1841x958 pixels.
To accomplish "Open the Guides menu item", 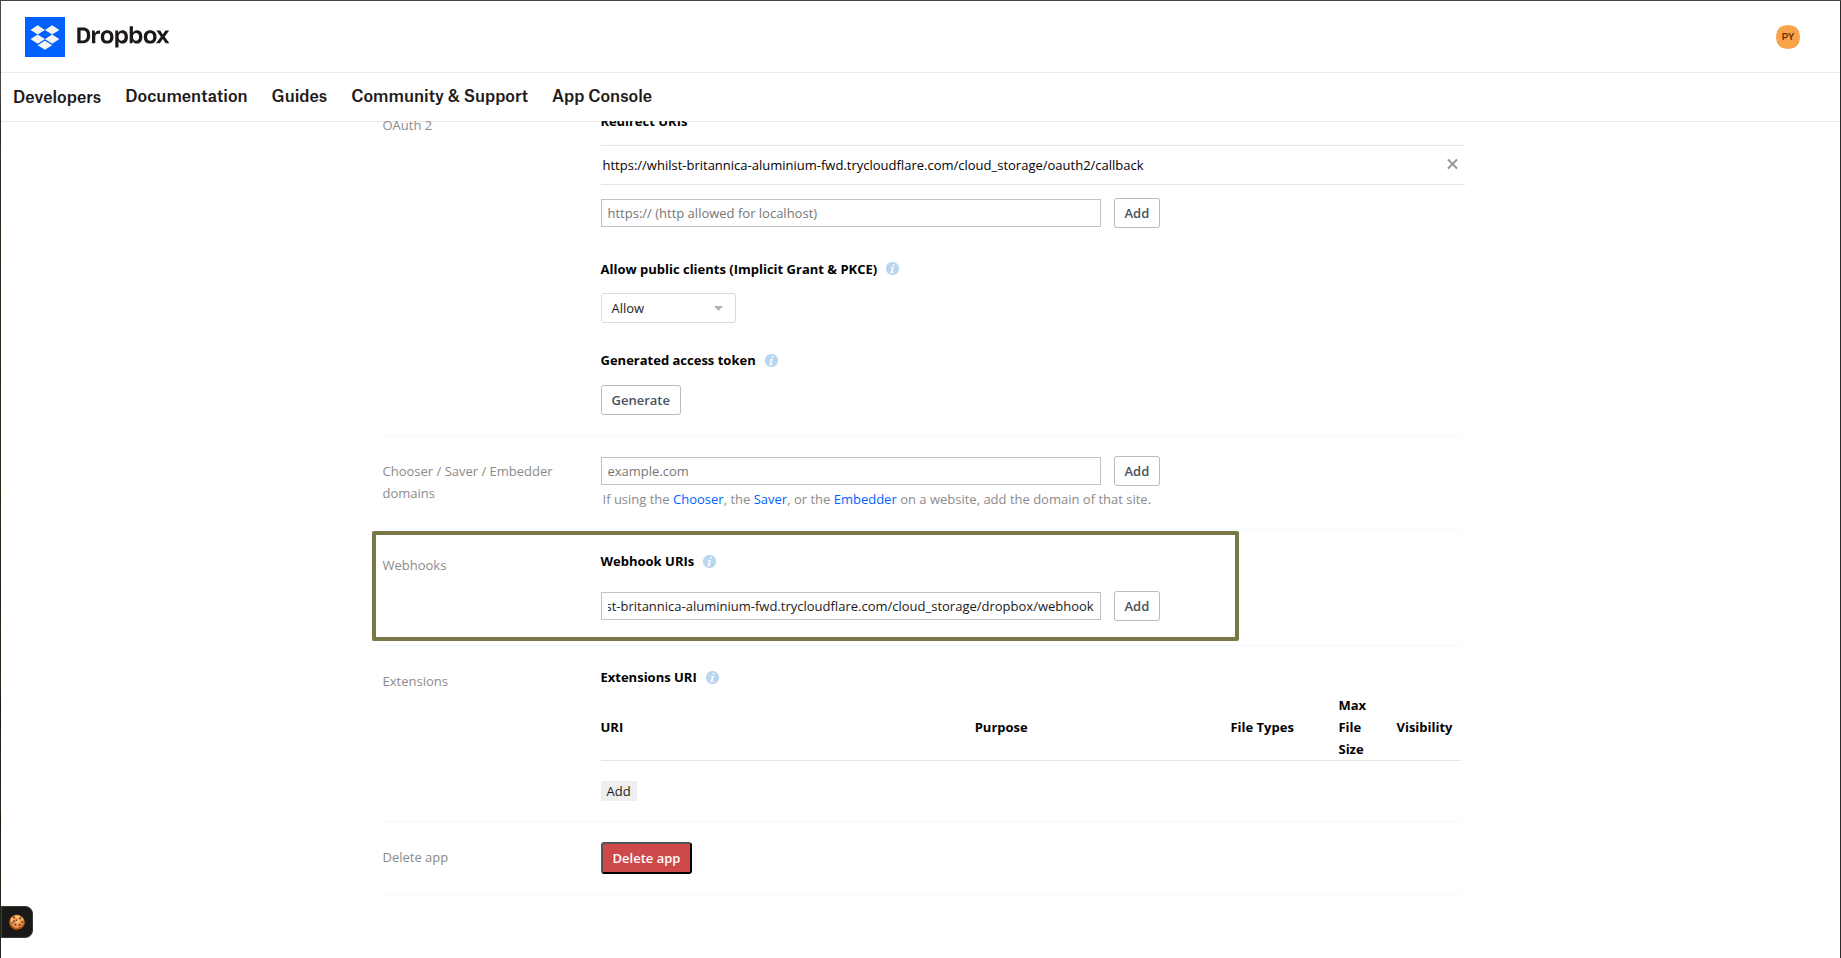I will click(x=299, y=96).
